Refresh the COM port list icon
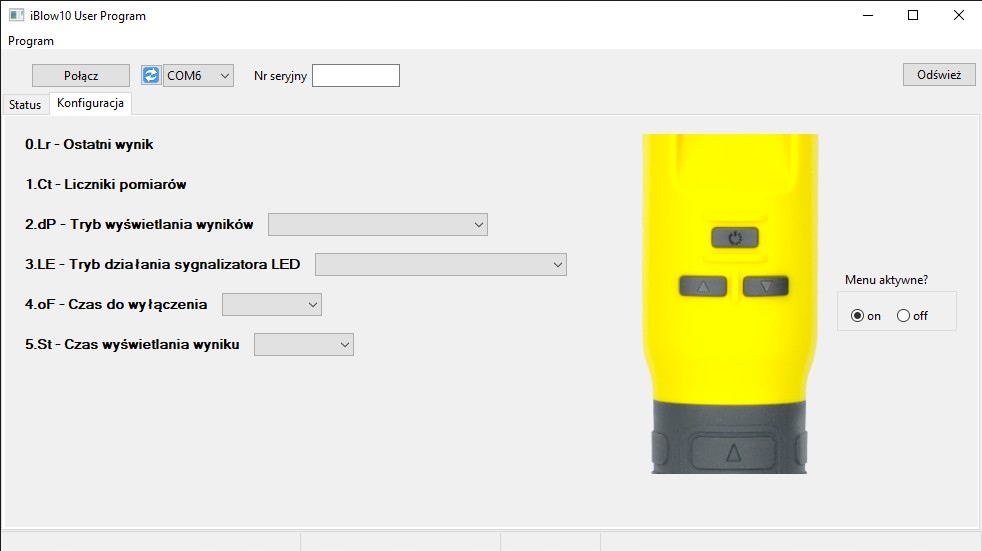Image resolution: width=982 pixels, height=551 pixels. (151, 75)
